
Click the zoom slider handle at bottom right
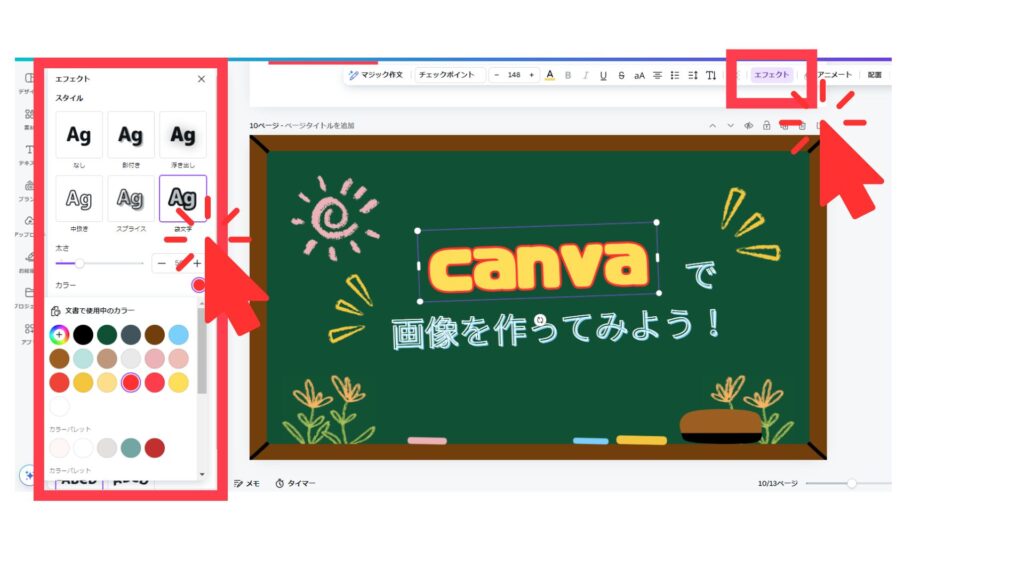[852, 483]
